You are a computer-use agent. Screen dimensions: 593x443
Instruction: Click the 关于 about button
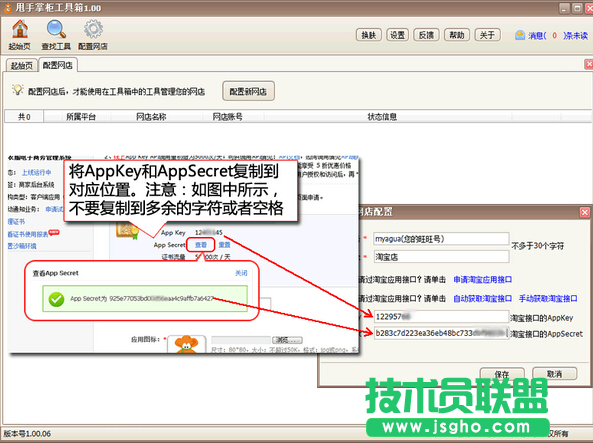487,35
